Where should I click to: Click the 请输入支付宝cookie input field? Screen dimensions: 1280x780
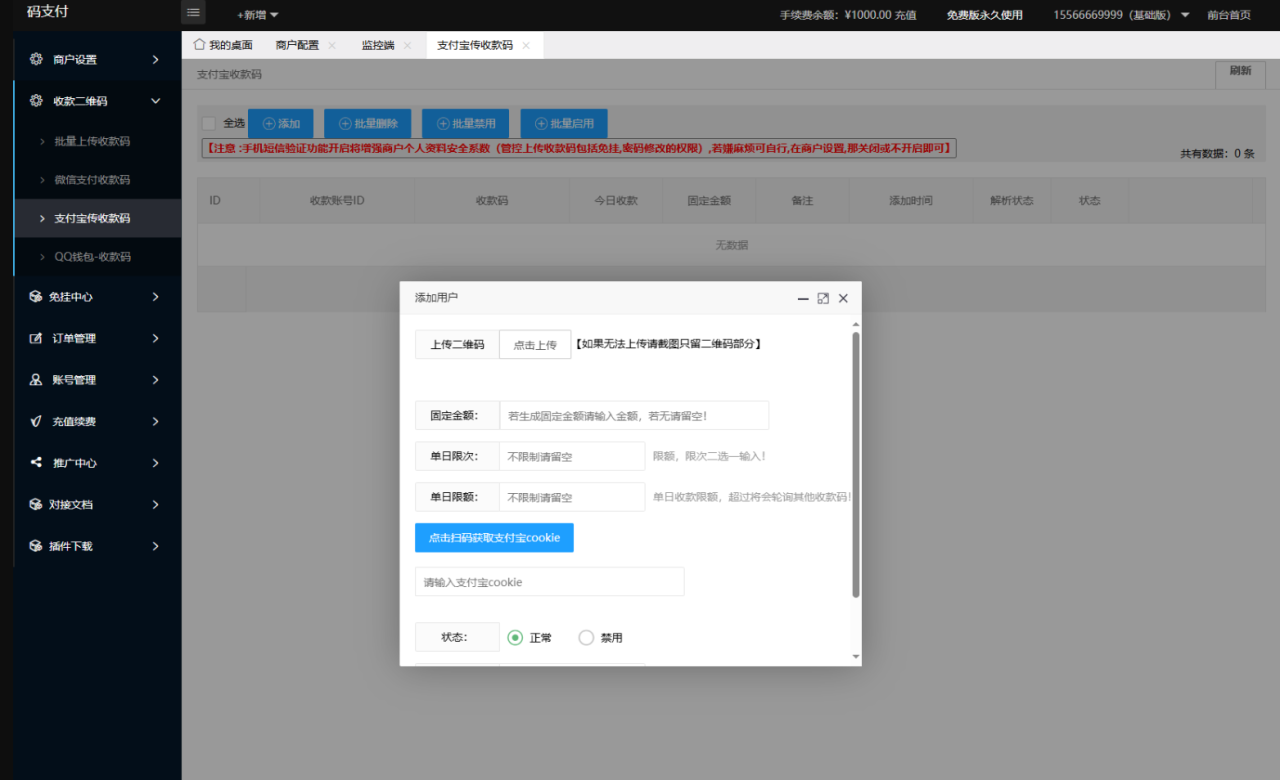pyautogui.click(x=549, y=582)
